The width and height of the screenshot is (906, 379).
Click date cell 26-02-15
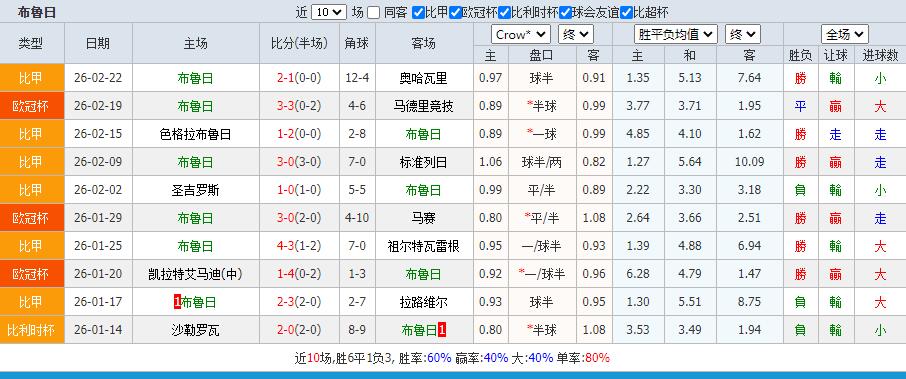(98, 135)
